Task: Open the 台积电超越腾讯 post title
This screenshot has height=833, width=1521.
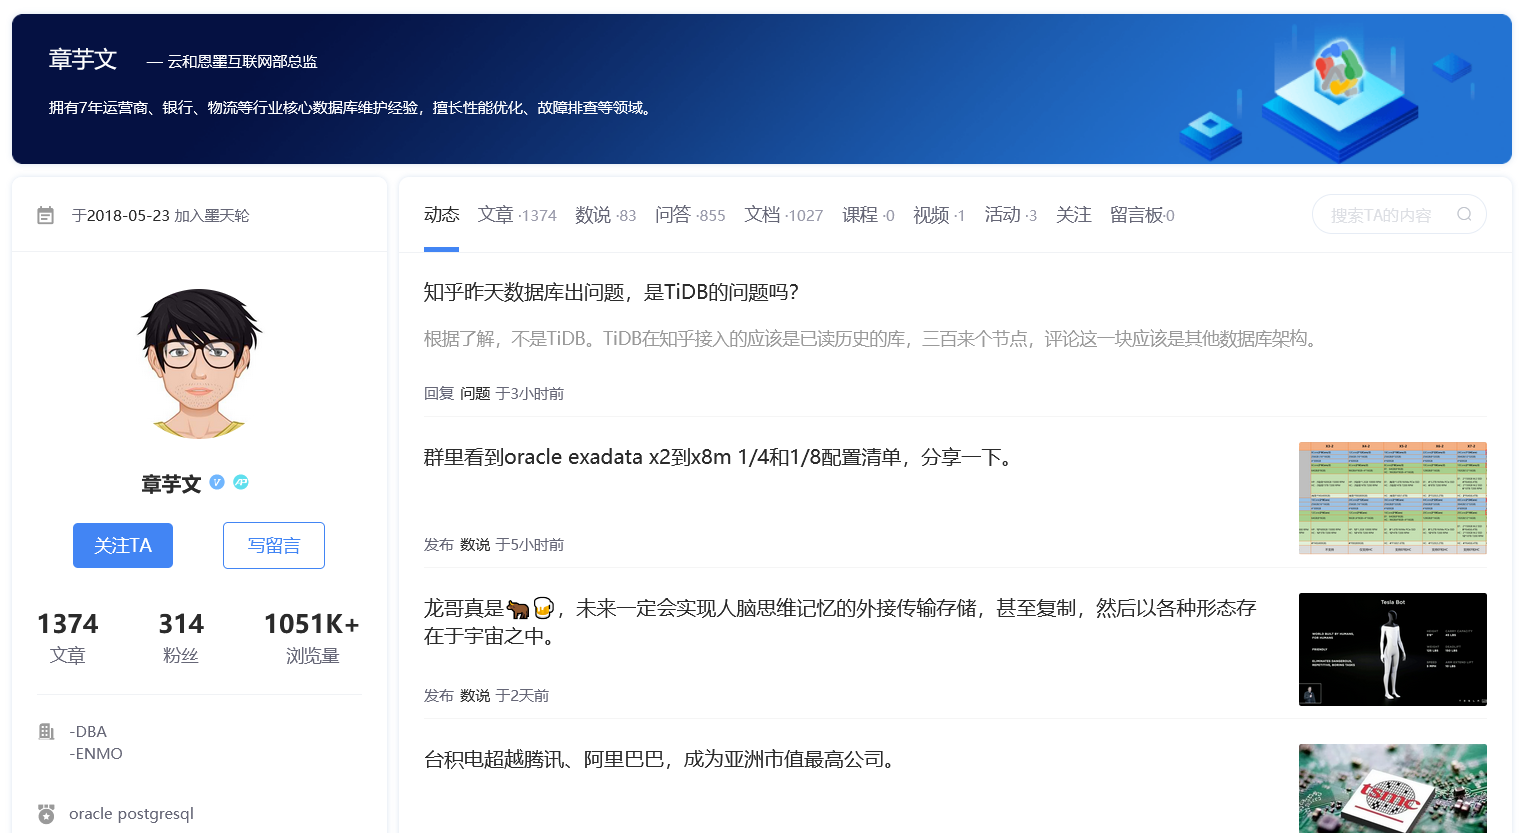Action: (x=661, y=759)
